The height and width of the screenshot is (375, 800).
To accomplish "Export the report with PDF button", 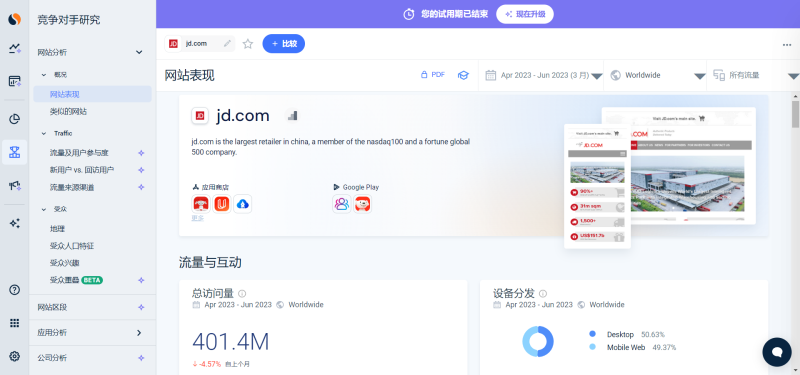I will (432, 74).
